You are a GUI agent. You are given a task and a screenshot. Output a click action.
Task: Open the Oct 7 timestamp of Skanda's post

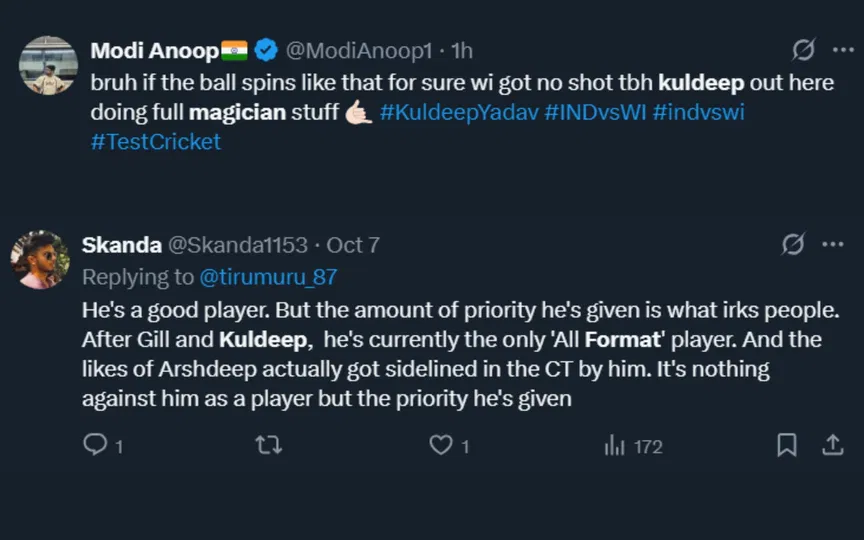pyautogui.click(x=353, y=245)
